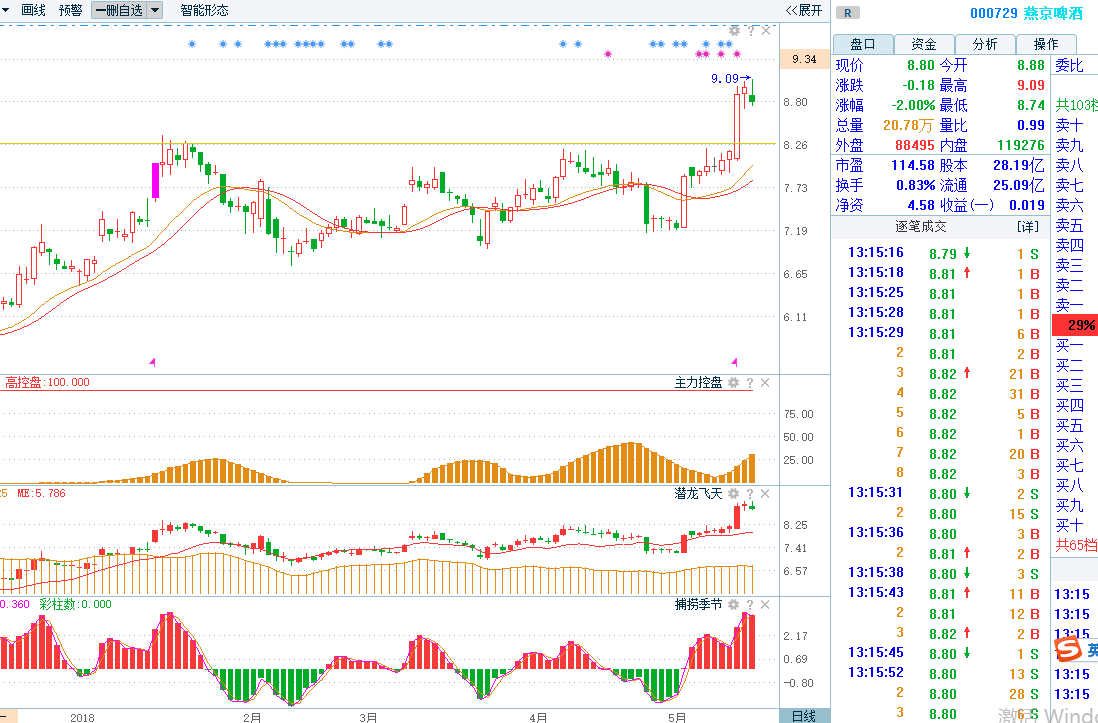This screenshot has height=723, width=1098.
Task: Click help icon for 主力控盘 indicator
Action: coord(750,383)
